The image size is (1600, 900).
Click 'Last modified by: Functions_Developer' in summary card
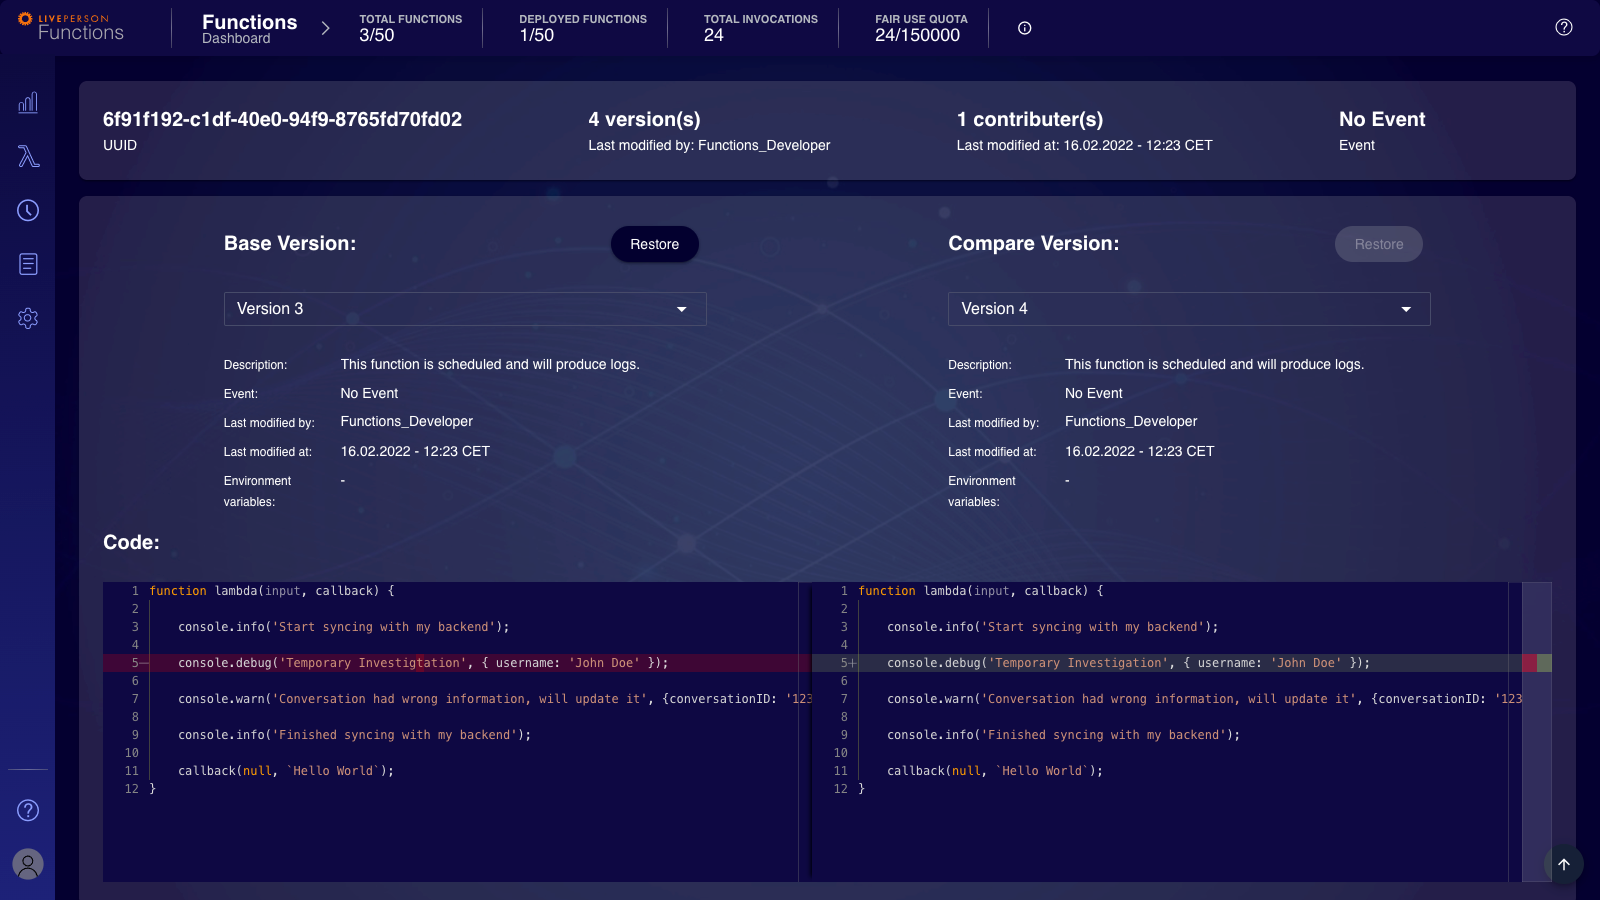(709, 145)
